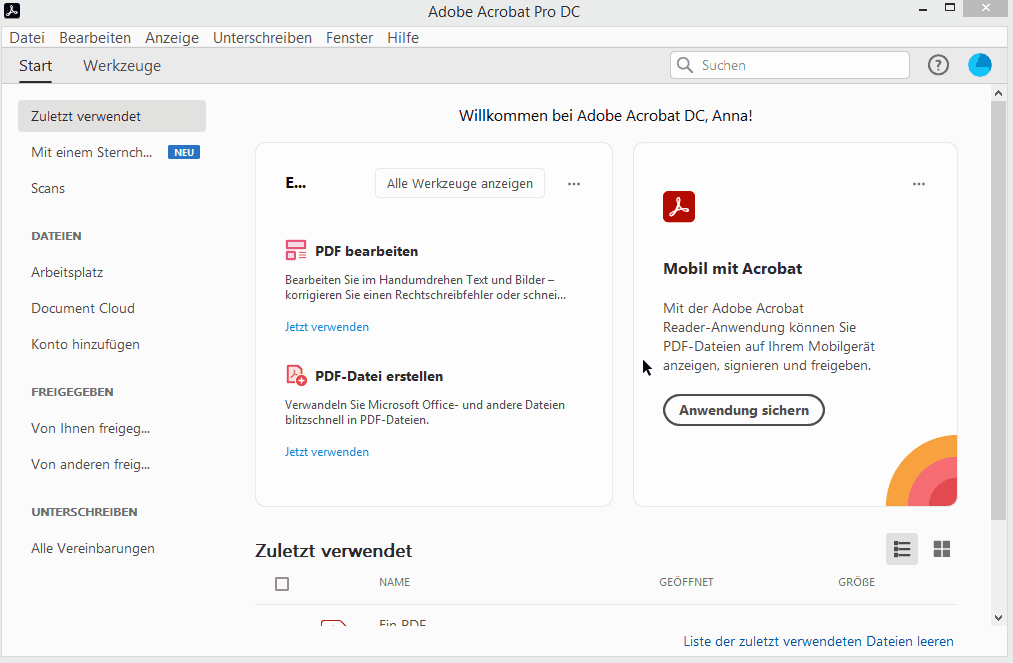1013x663 pixels.
Task: Open Alle Vereinbarungen in sidebar
Action: click(93, 549)
